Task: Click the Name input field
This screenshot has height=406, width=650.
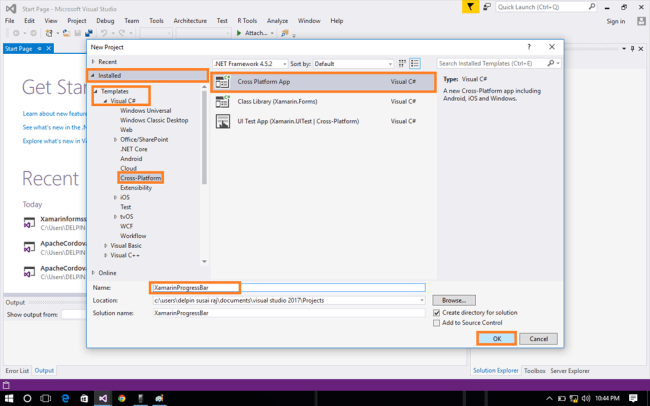Action: (289, 287)
